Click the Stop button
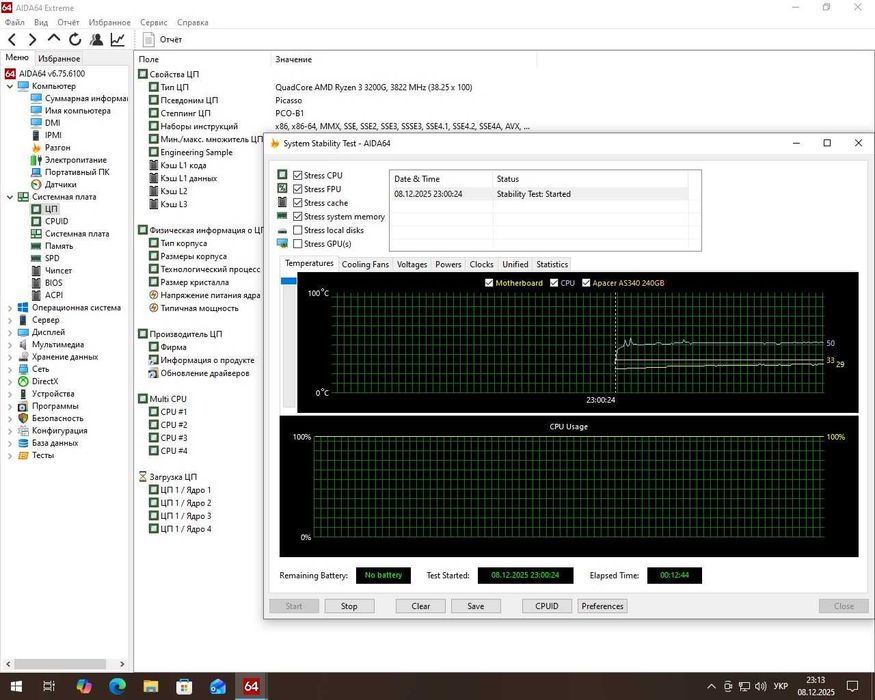This screenshot has height=700, width=875. click(x=349, y=606)
